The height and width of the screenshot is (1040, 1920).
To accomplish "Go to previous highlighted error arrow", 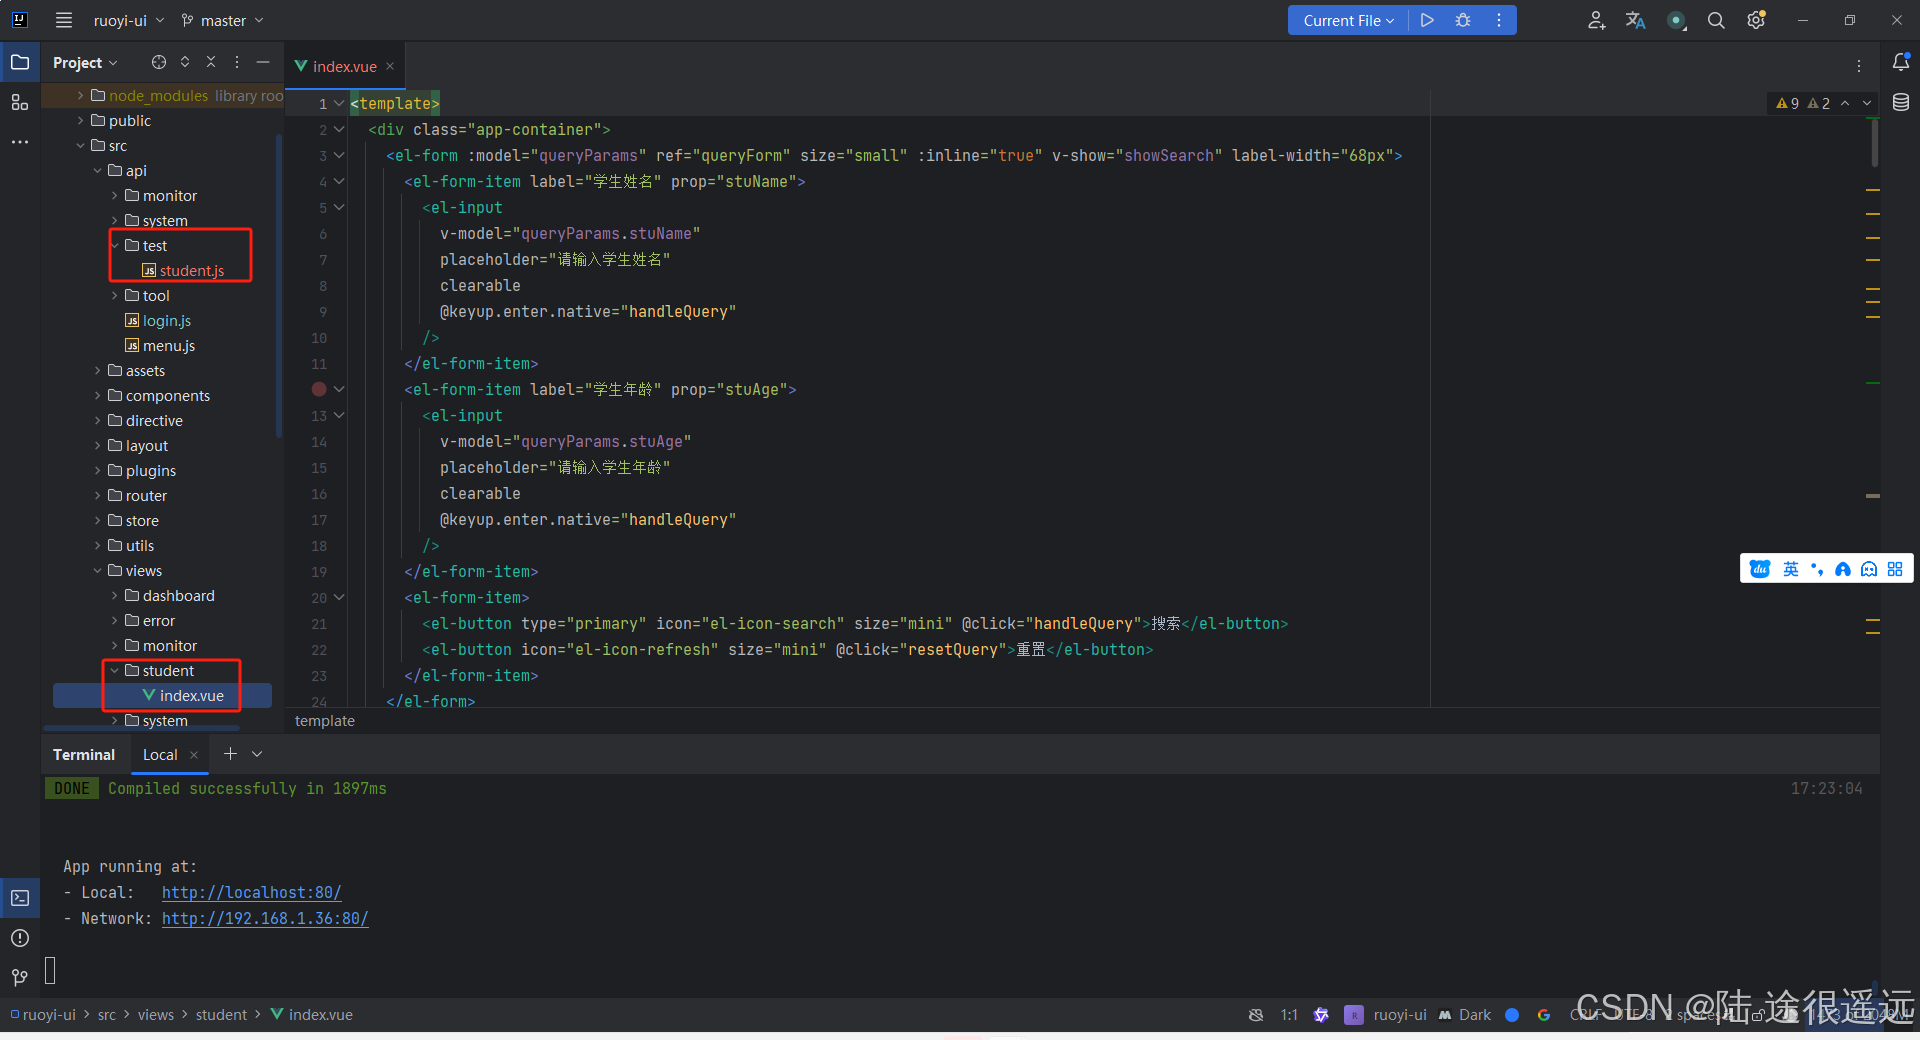I will coord(1845,103).
